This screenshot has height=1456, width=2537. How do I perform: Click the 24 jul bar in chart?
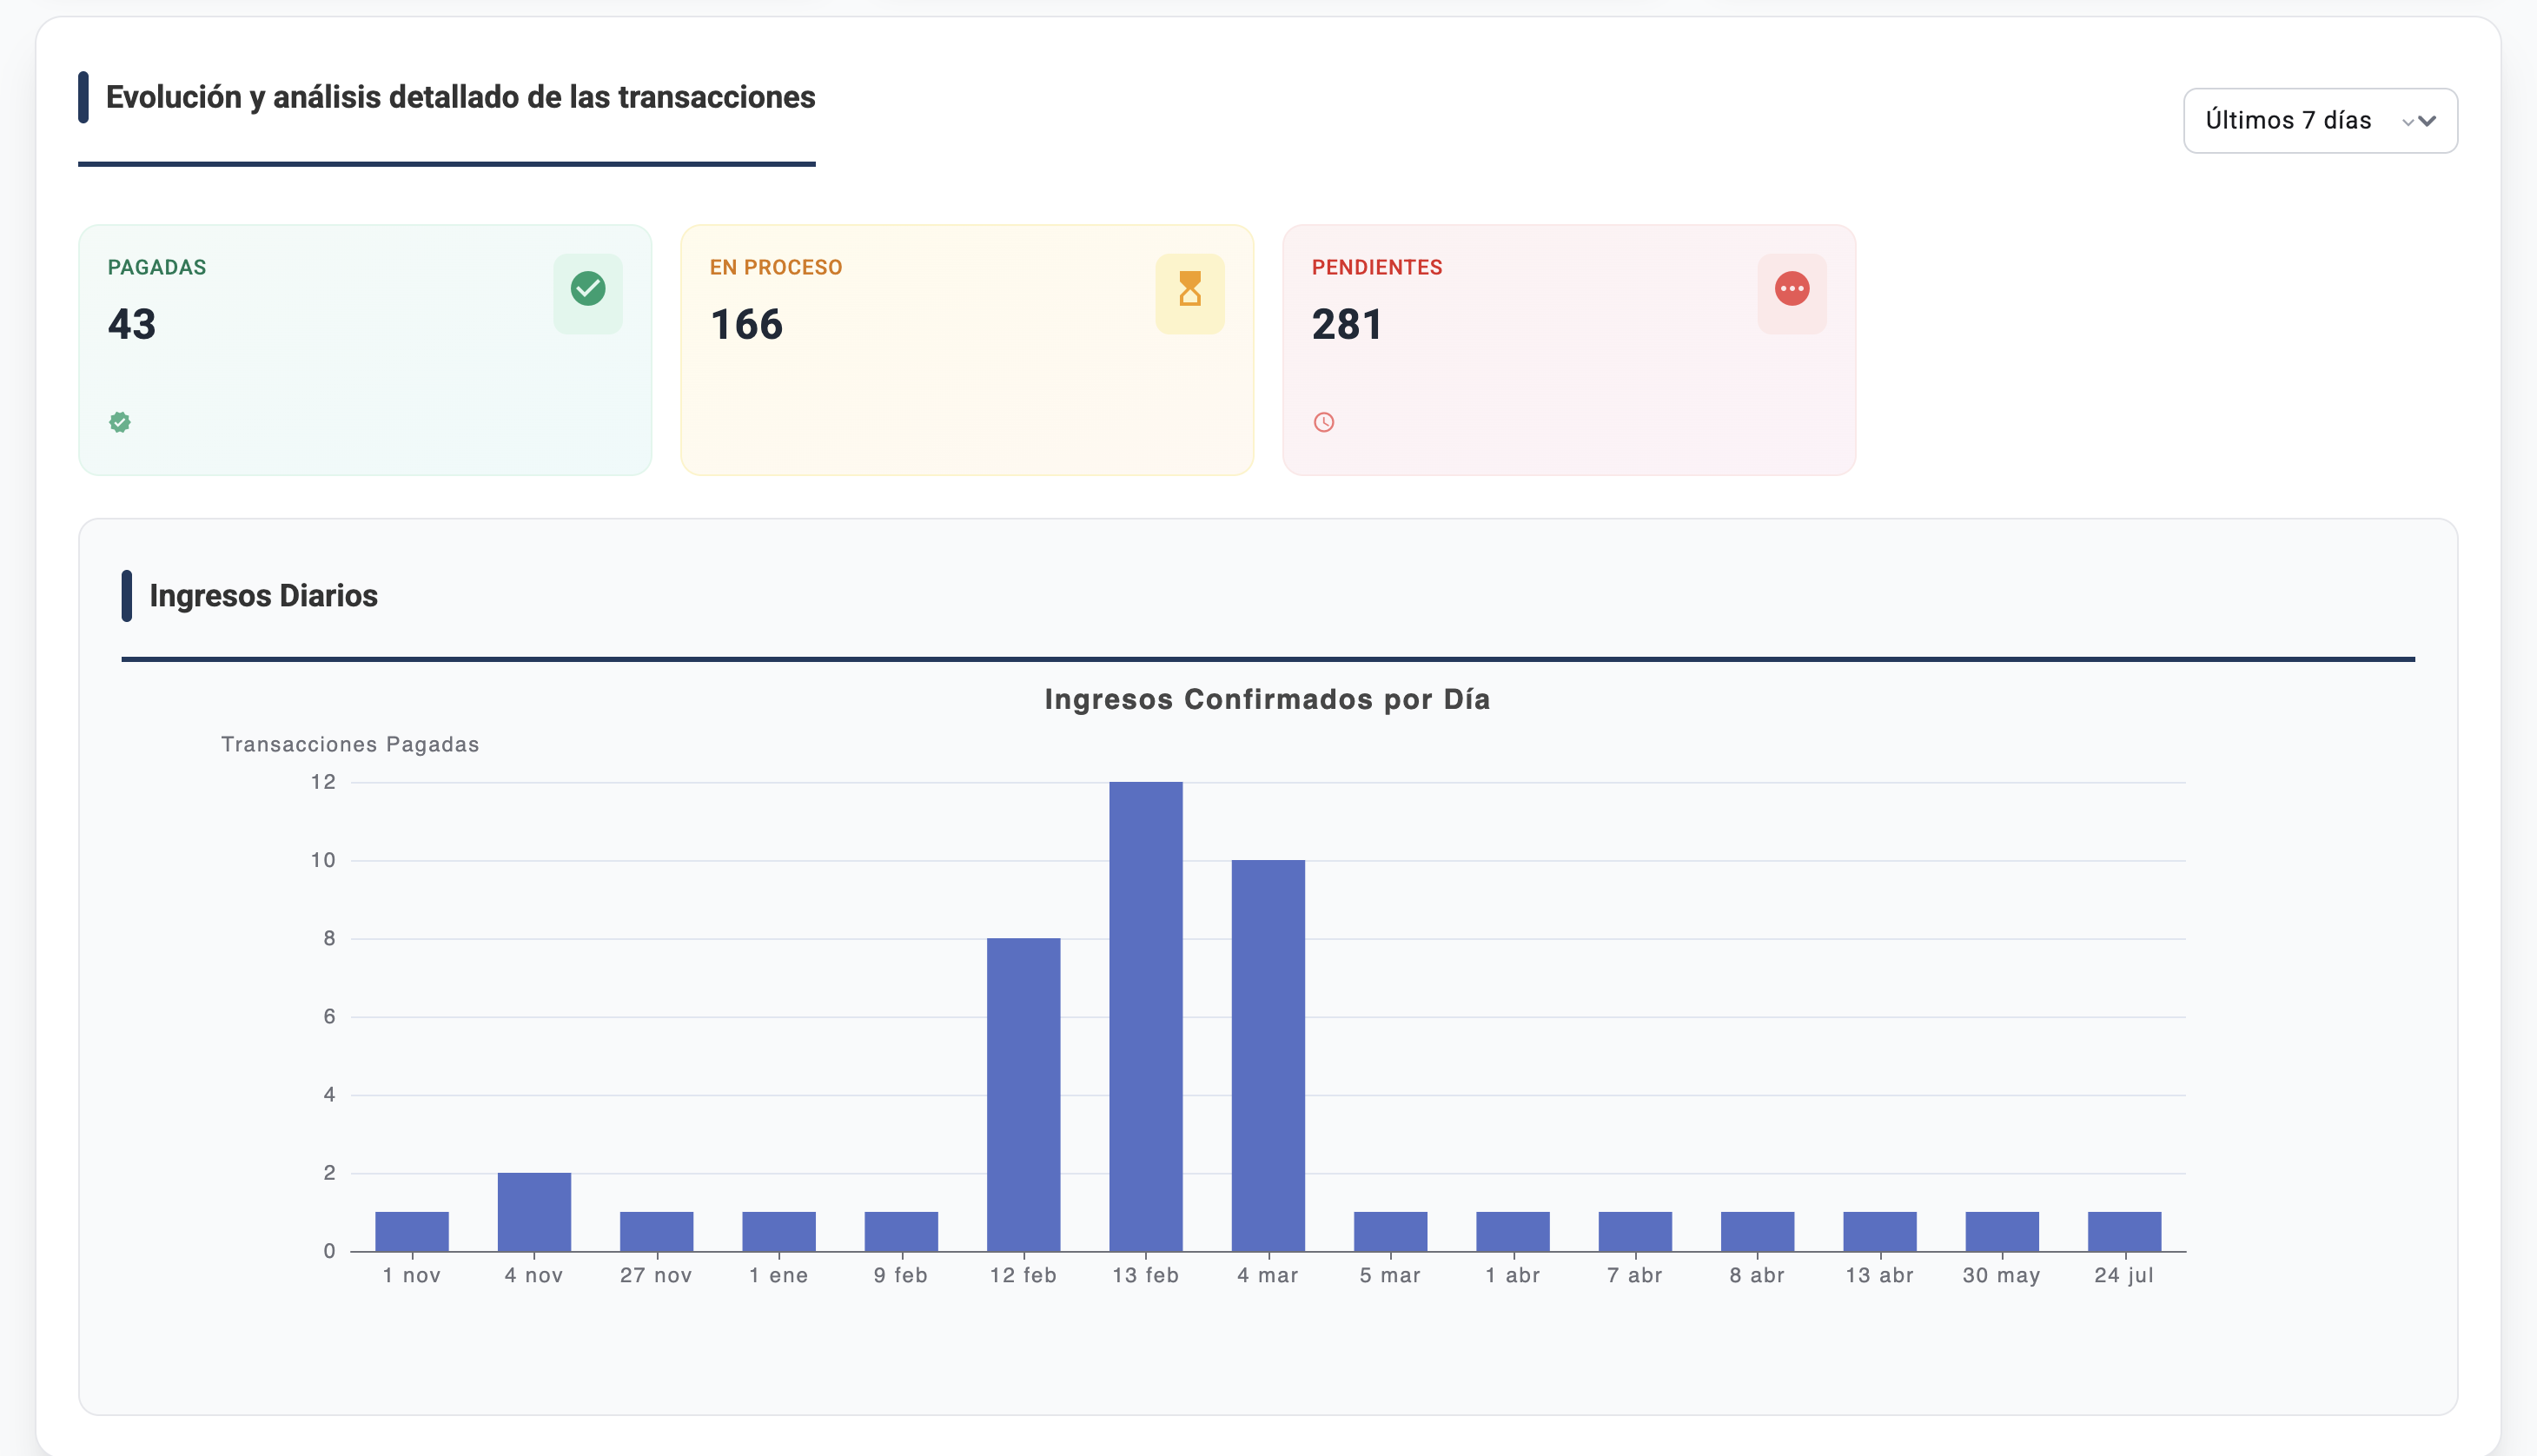[2123, 1231]
